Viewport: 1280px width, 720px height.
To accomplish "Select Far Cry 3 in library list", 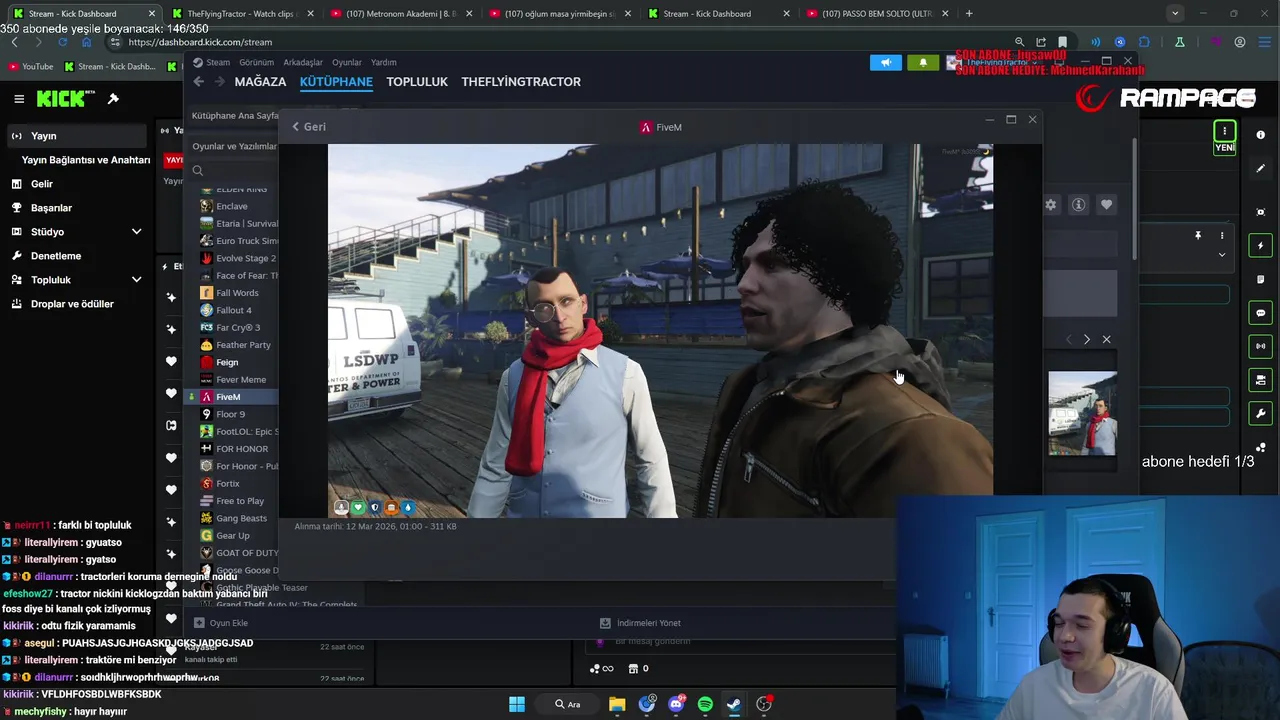I will click(x=238, y=327).
